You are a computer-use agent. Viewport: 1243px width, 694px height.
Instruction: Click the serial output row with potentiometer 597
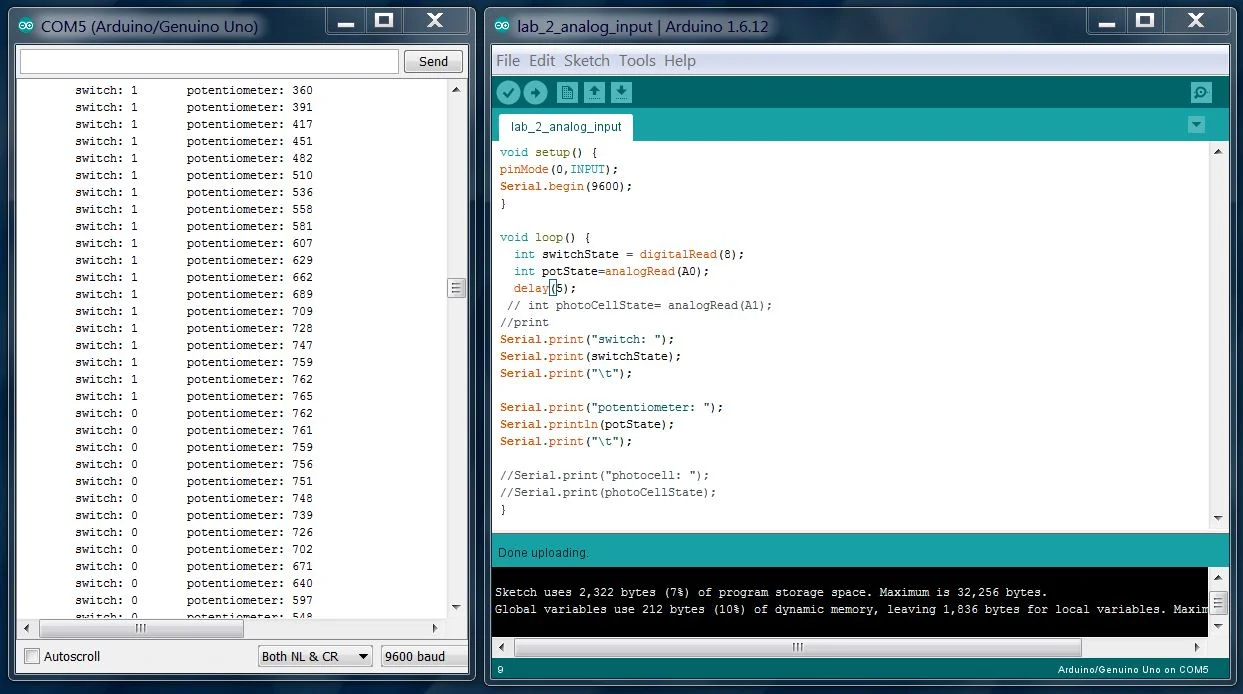click(x=194, y=600)
